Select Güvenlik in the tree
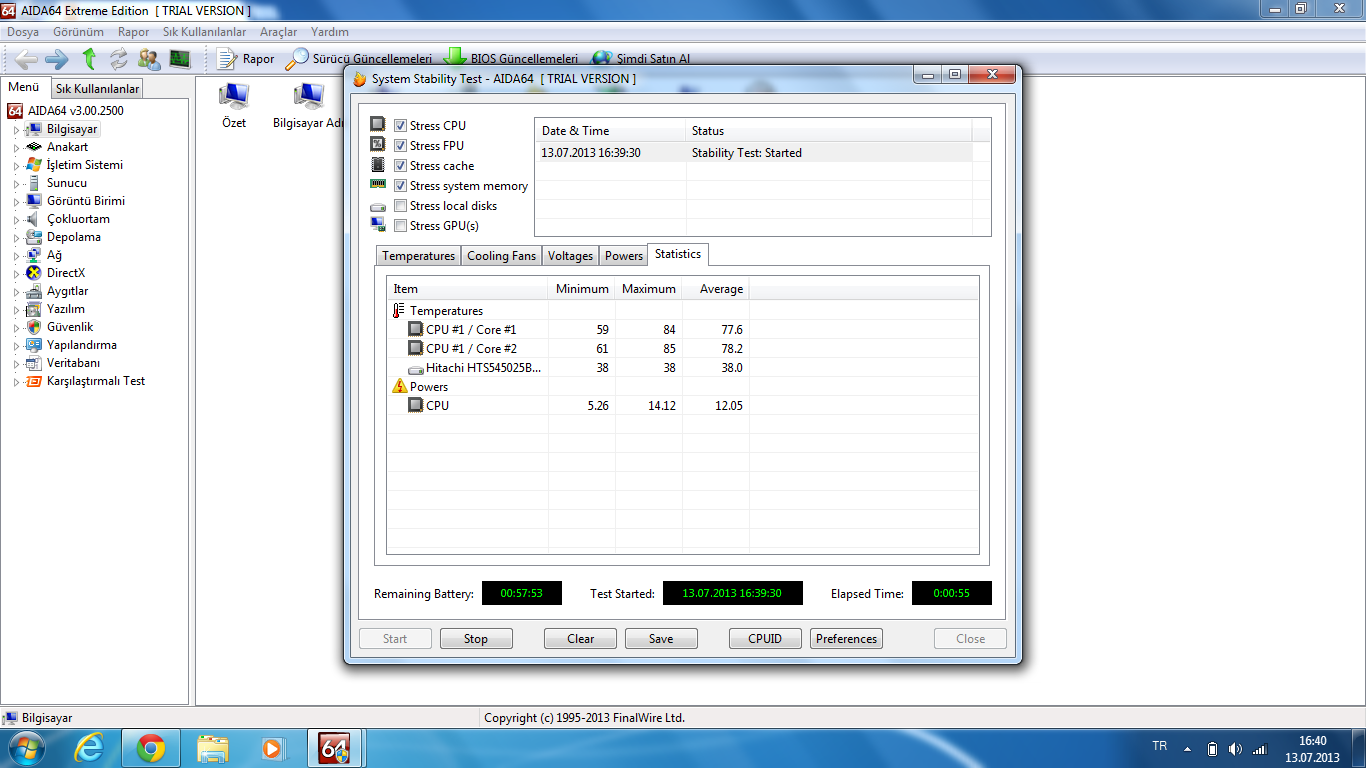 pyautogui.click(x=70, y=327)
